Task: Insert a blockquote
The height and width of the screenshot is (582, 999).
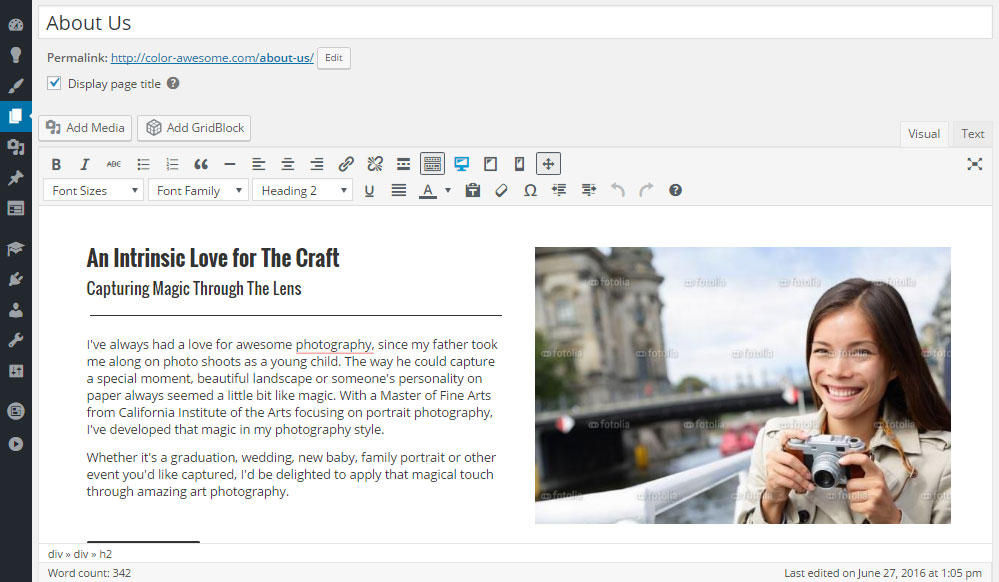Action: [201, 164]
